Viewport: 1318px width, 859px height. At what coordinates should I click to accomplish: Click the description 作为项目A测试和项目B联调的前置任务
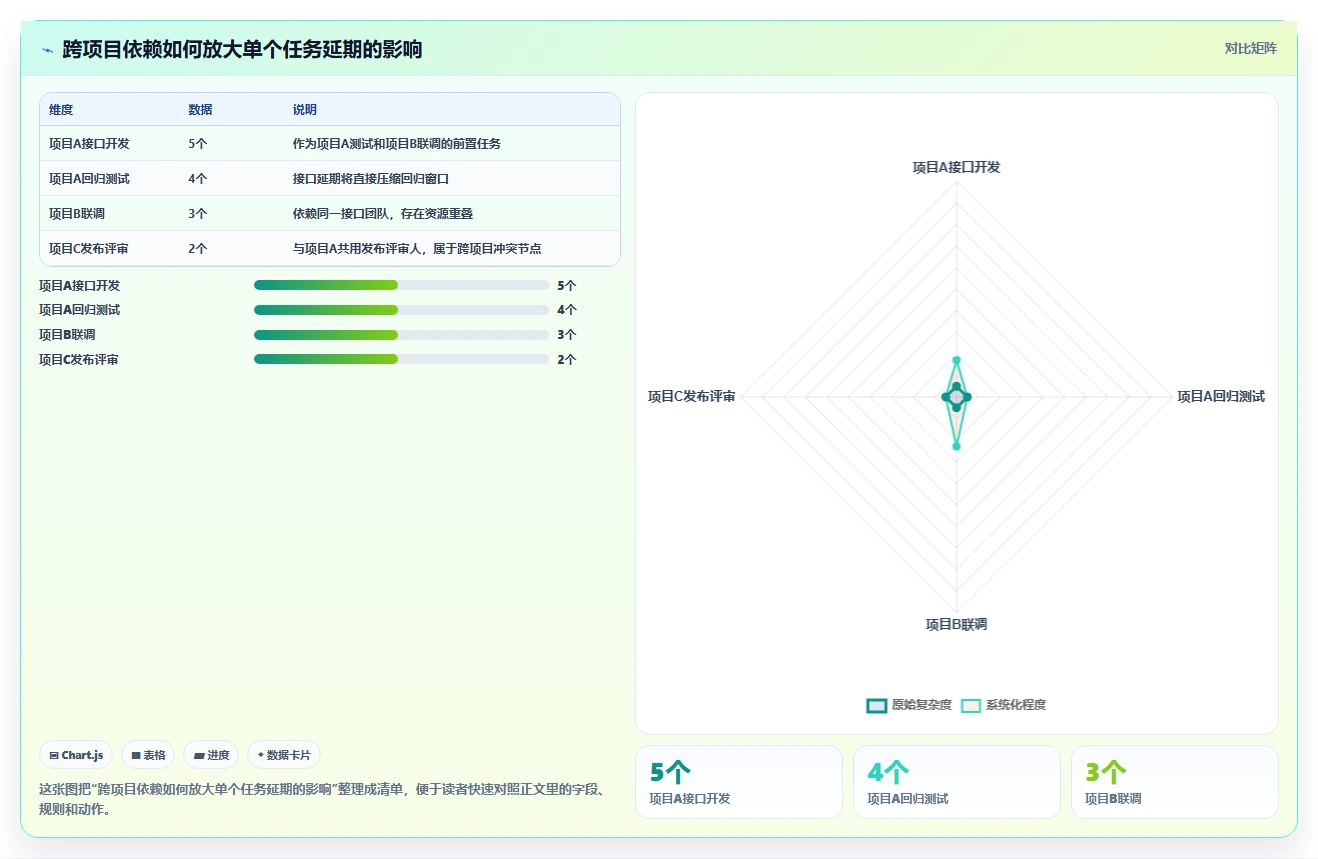pos(397,144)
